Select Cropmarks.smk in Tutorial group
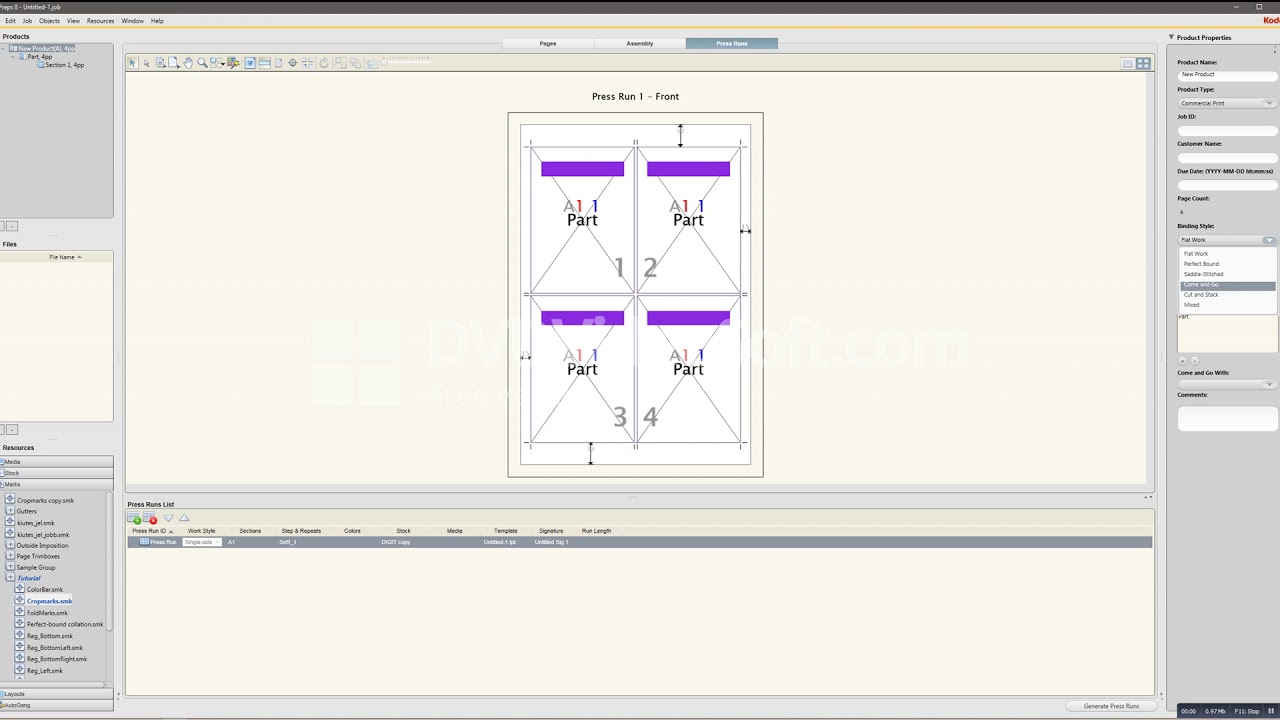 pyautogui.click(x=49, y=601)
